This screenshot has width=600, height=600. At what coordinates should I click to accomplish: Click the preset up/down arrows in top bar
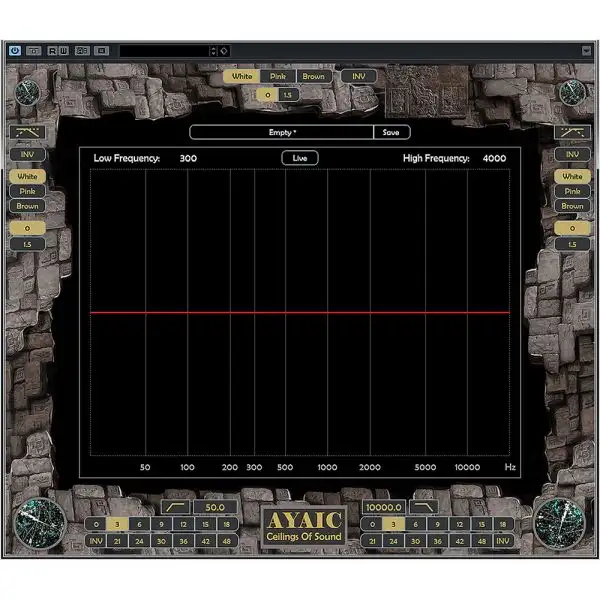point(214,51)
